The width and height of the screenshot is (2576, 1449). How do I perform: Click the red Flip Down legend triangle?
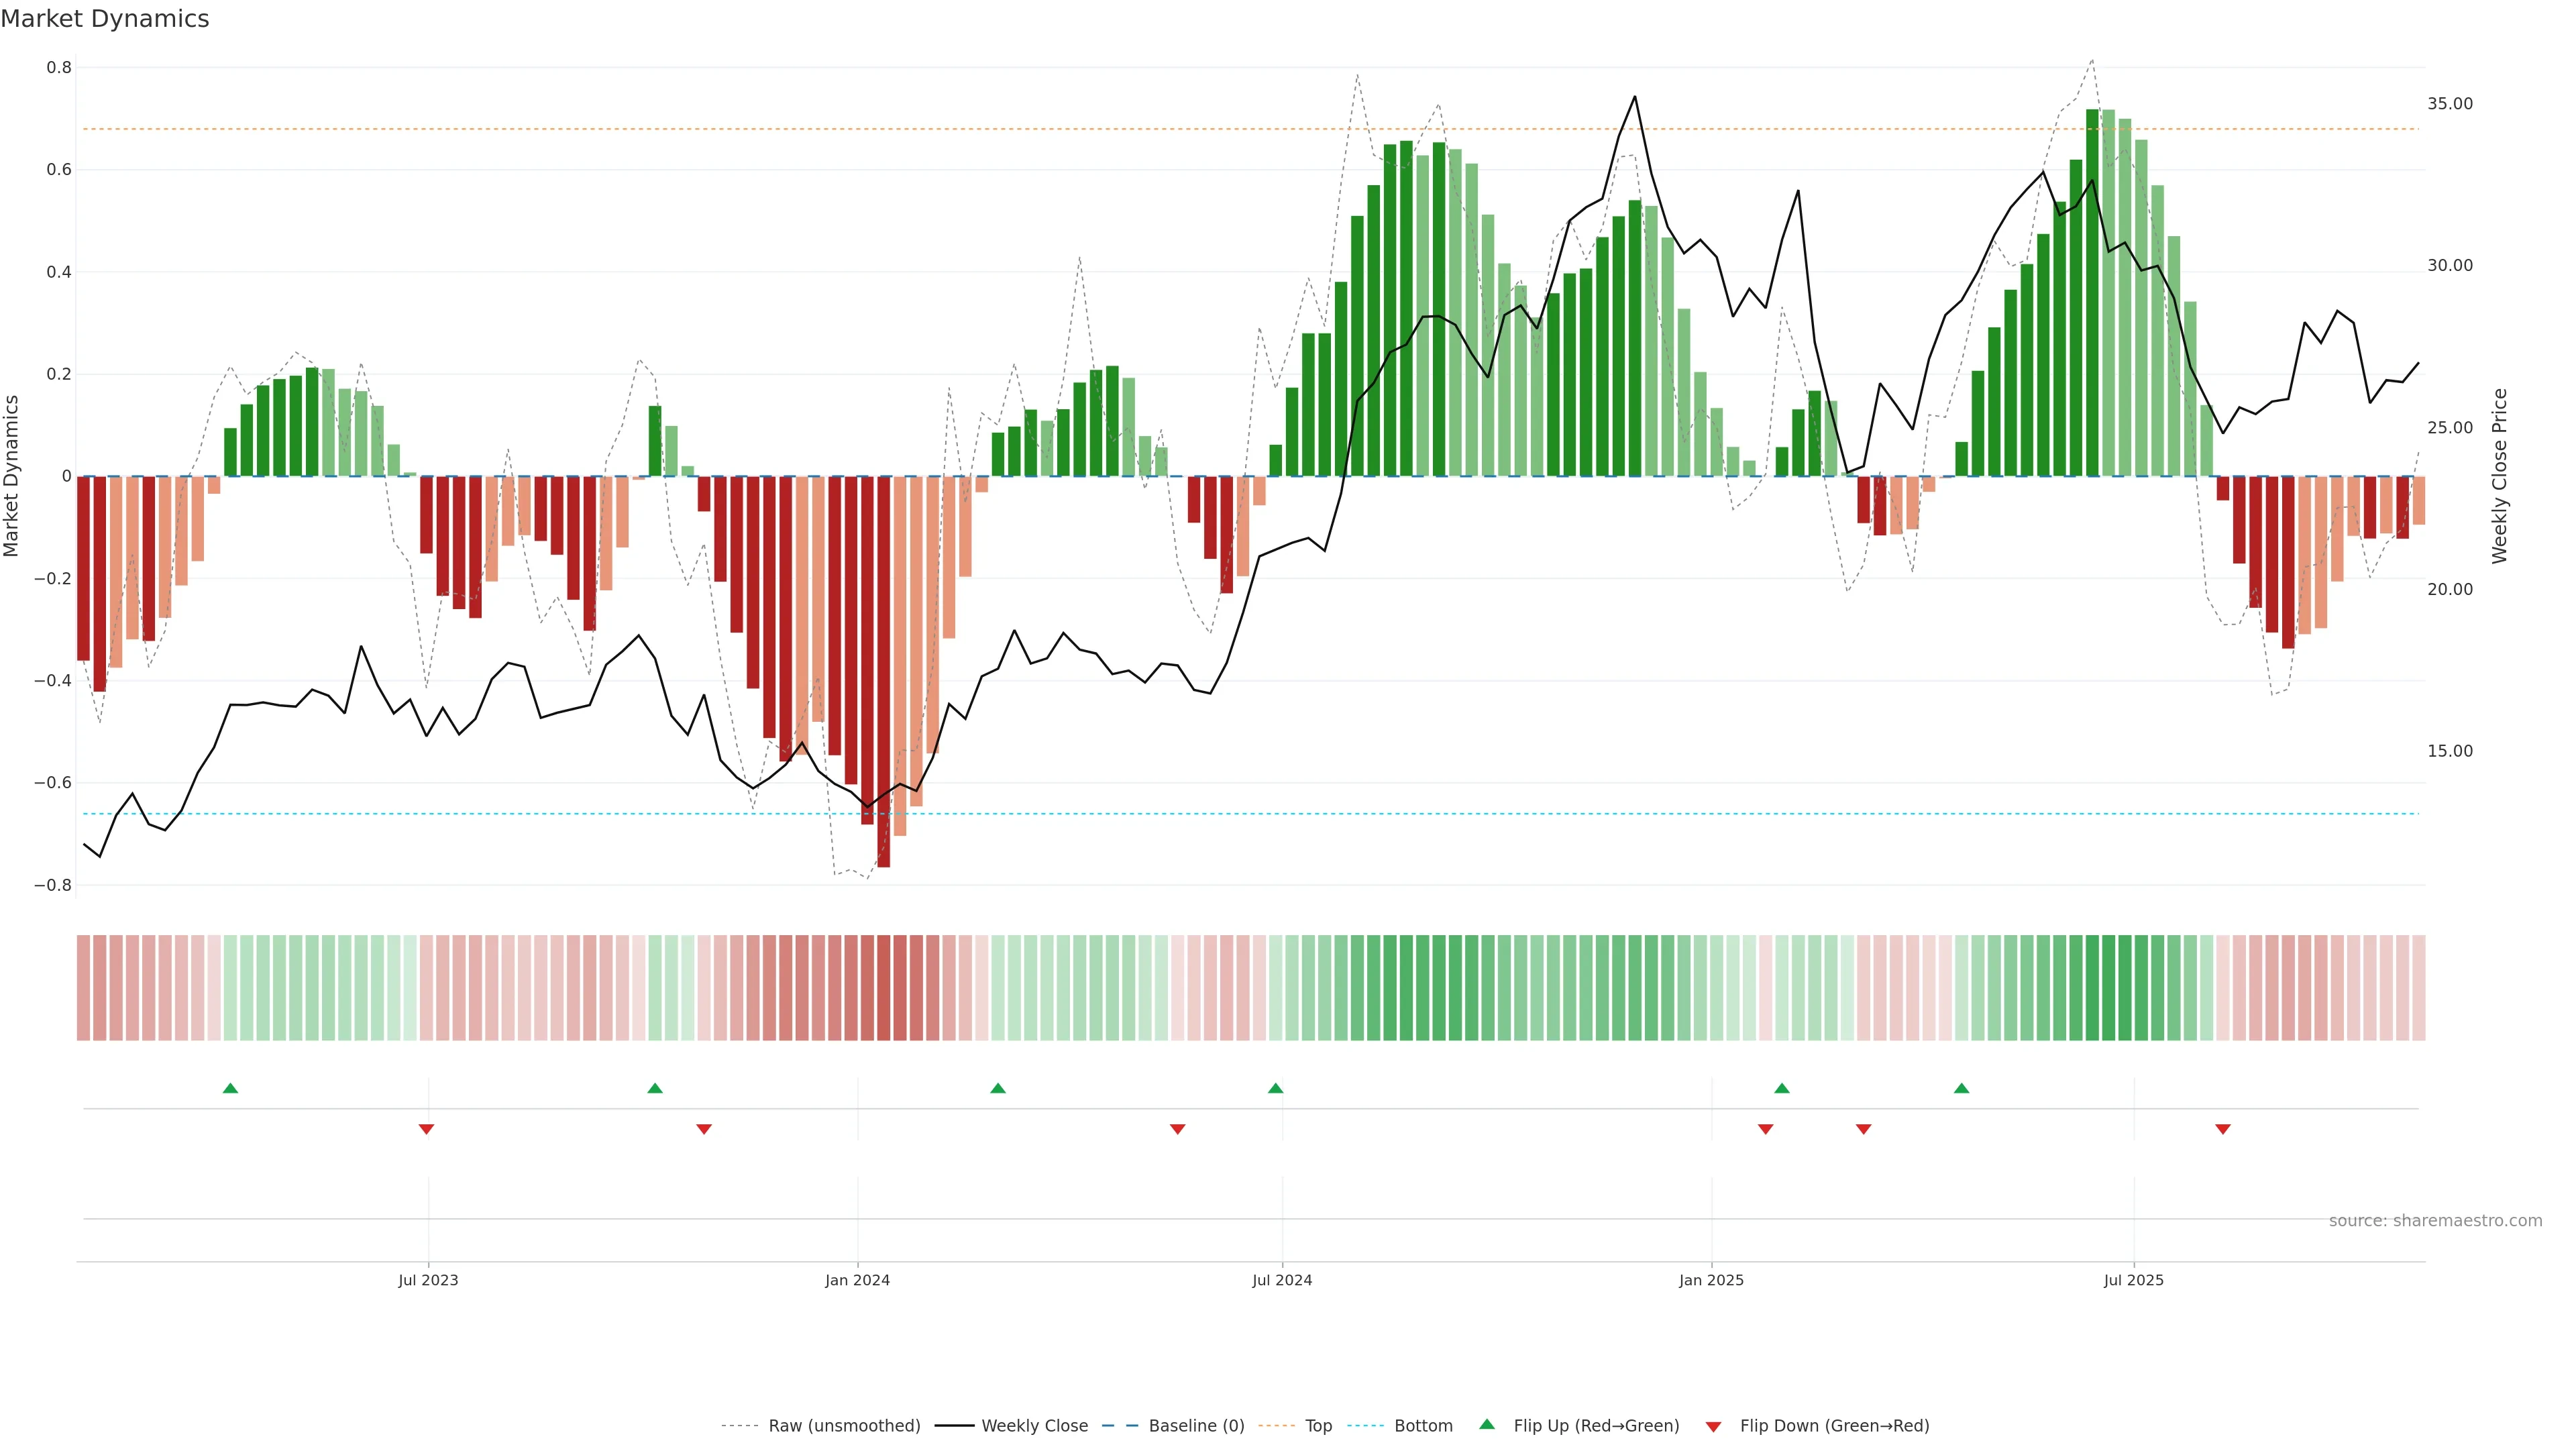1713,1426
